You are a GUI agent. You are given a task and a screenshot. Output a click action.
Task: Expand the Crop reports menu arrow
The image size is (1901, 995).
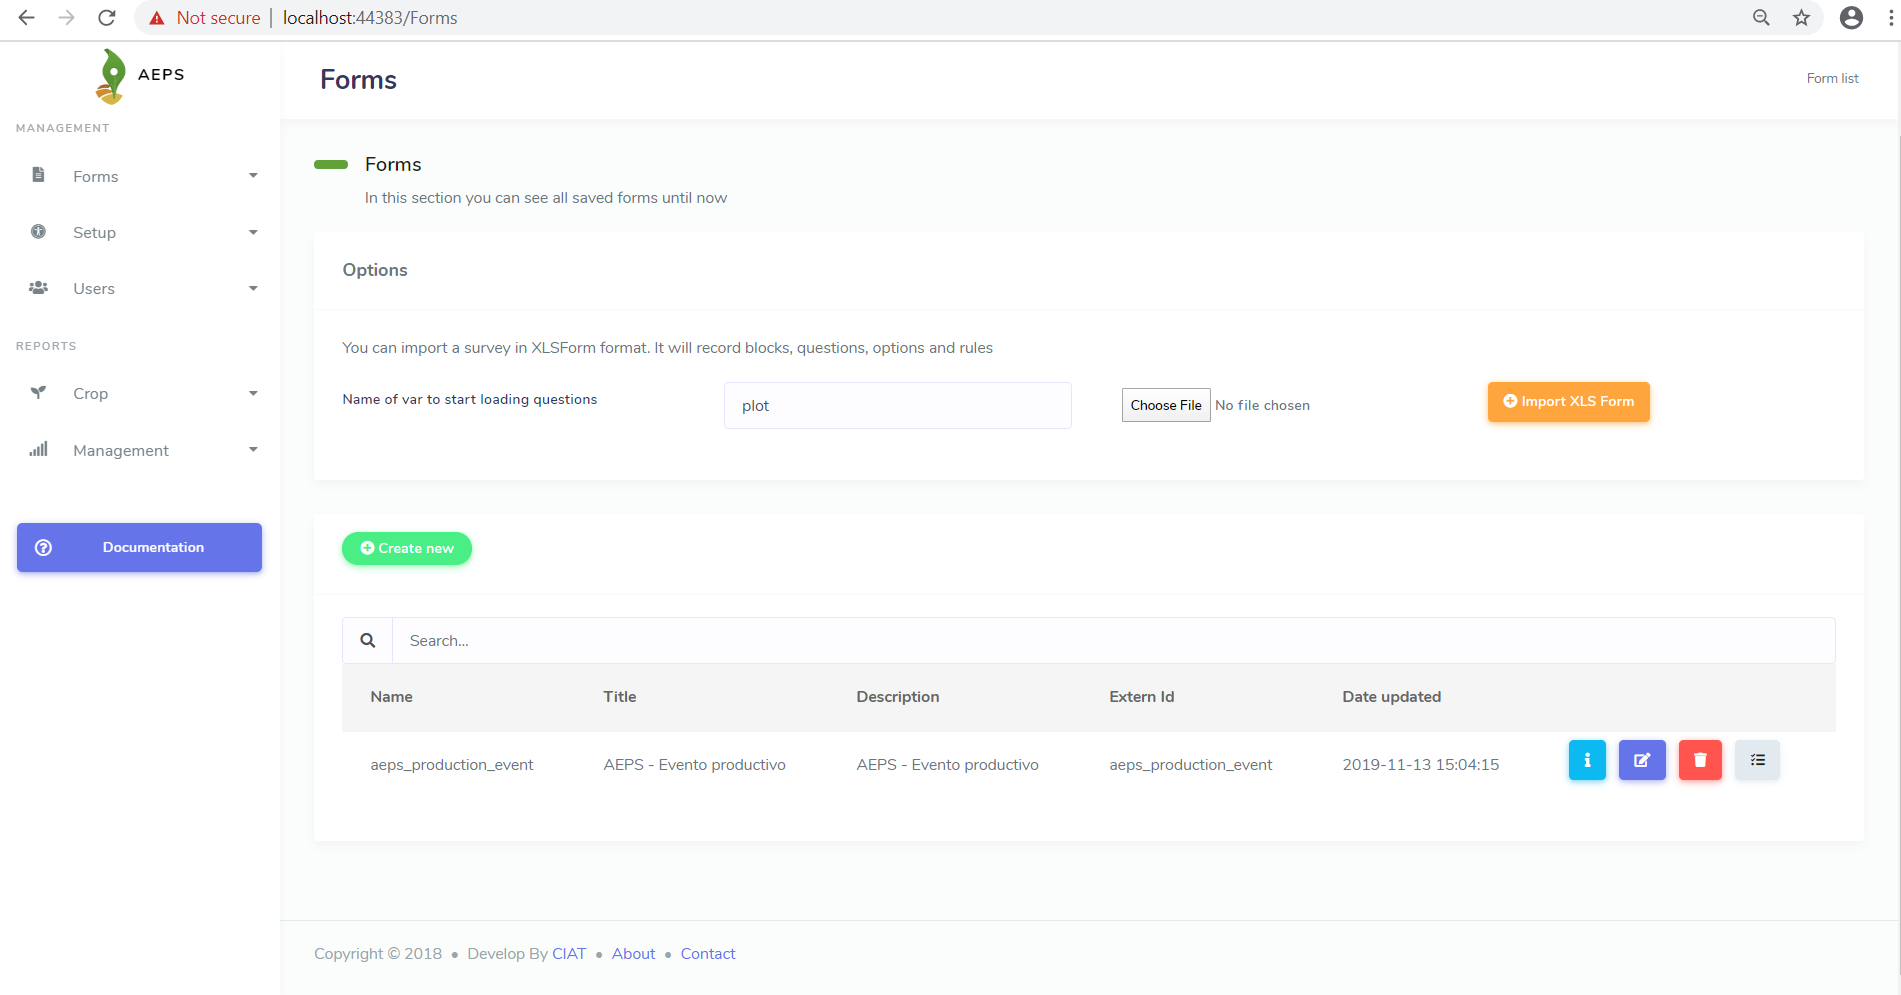pyautogui.click(x=253, y=393)
